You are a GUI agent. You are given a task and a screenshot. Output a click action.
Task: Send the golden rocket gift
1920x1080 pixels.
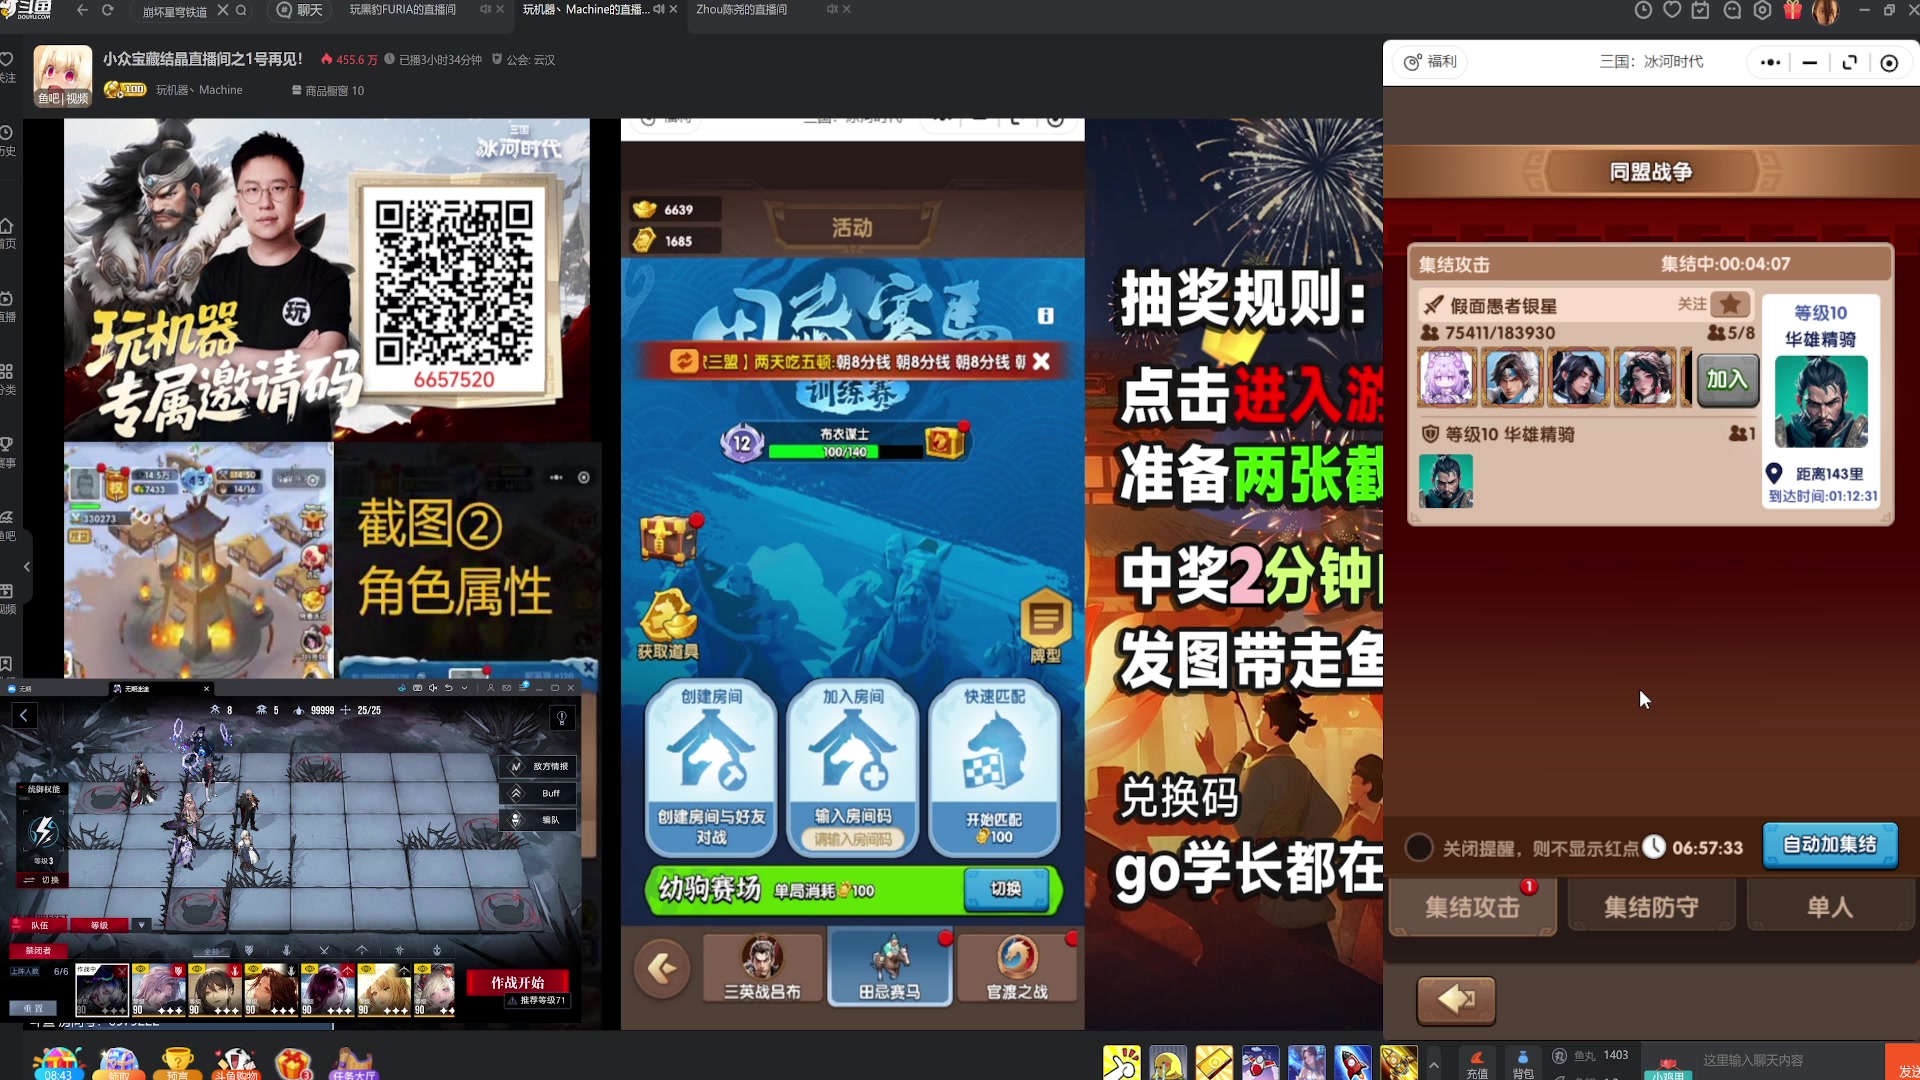click(1399, 1062)
